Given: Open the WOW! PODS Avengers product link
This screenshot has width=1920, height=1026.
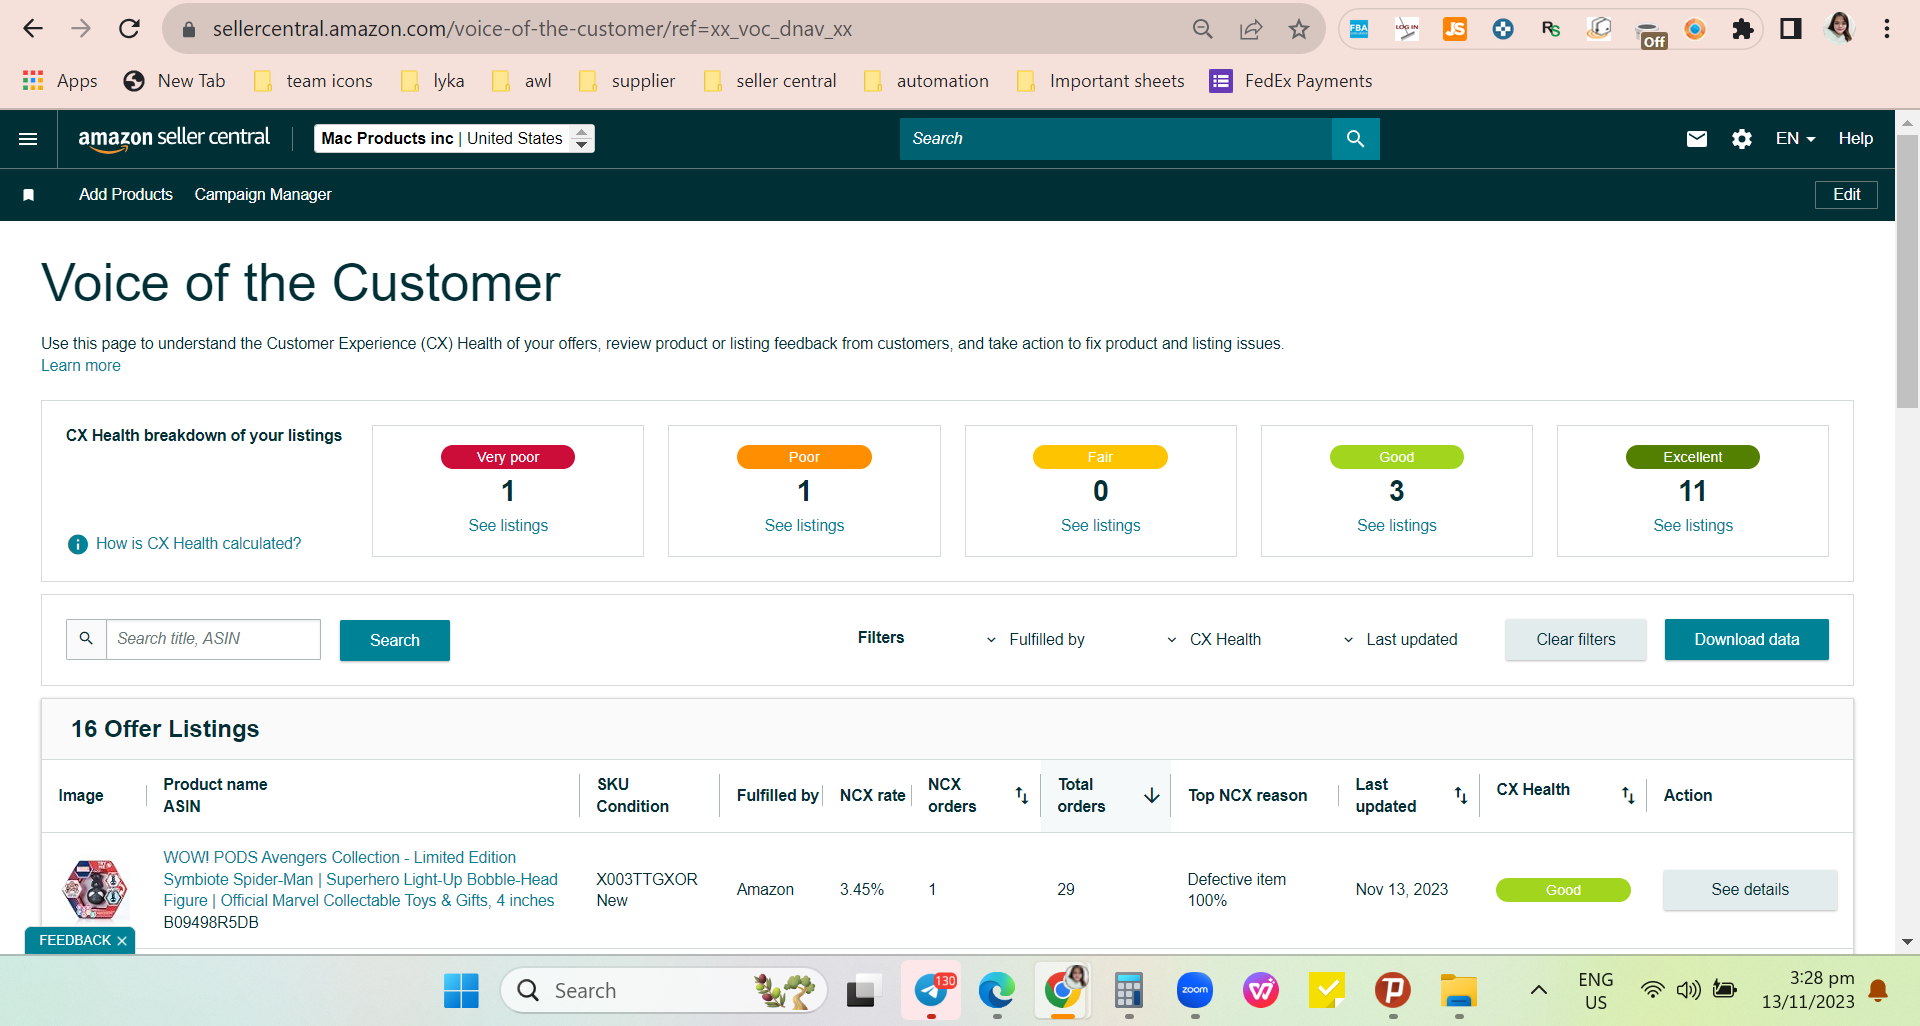Looking at the screenshot, I should pos(361,880).
